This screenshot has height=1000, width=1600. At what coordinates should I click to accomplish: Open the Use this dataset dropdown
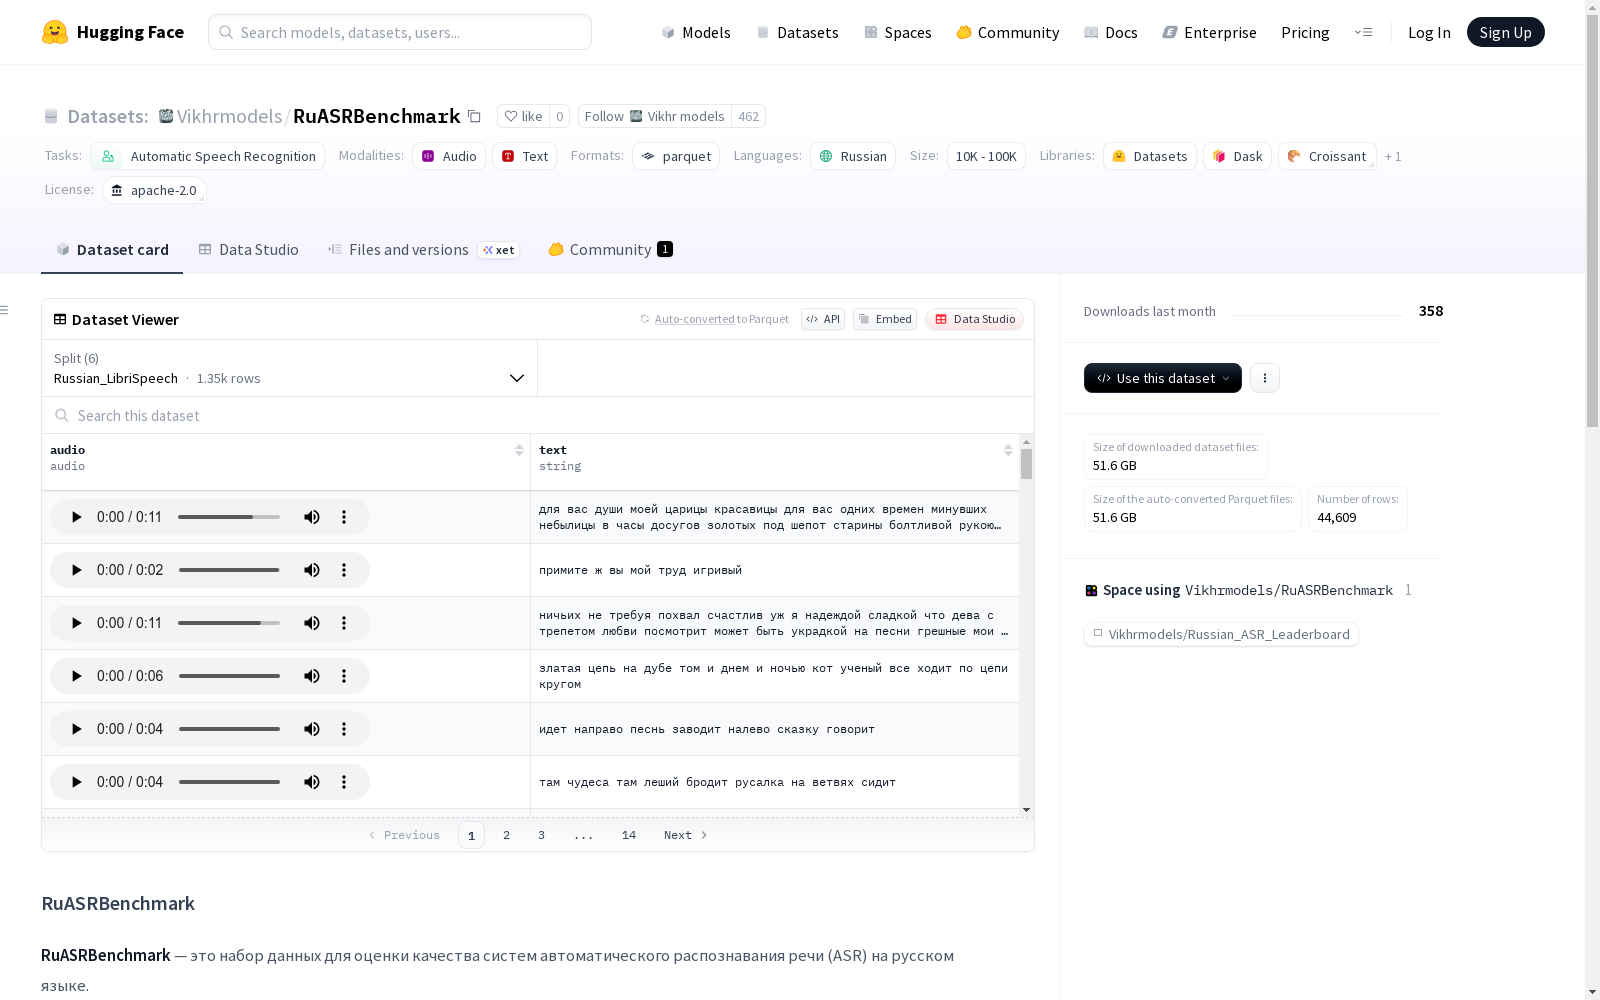coord(1163,378)
